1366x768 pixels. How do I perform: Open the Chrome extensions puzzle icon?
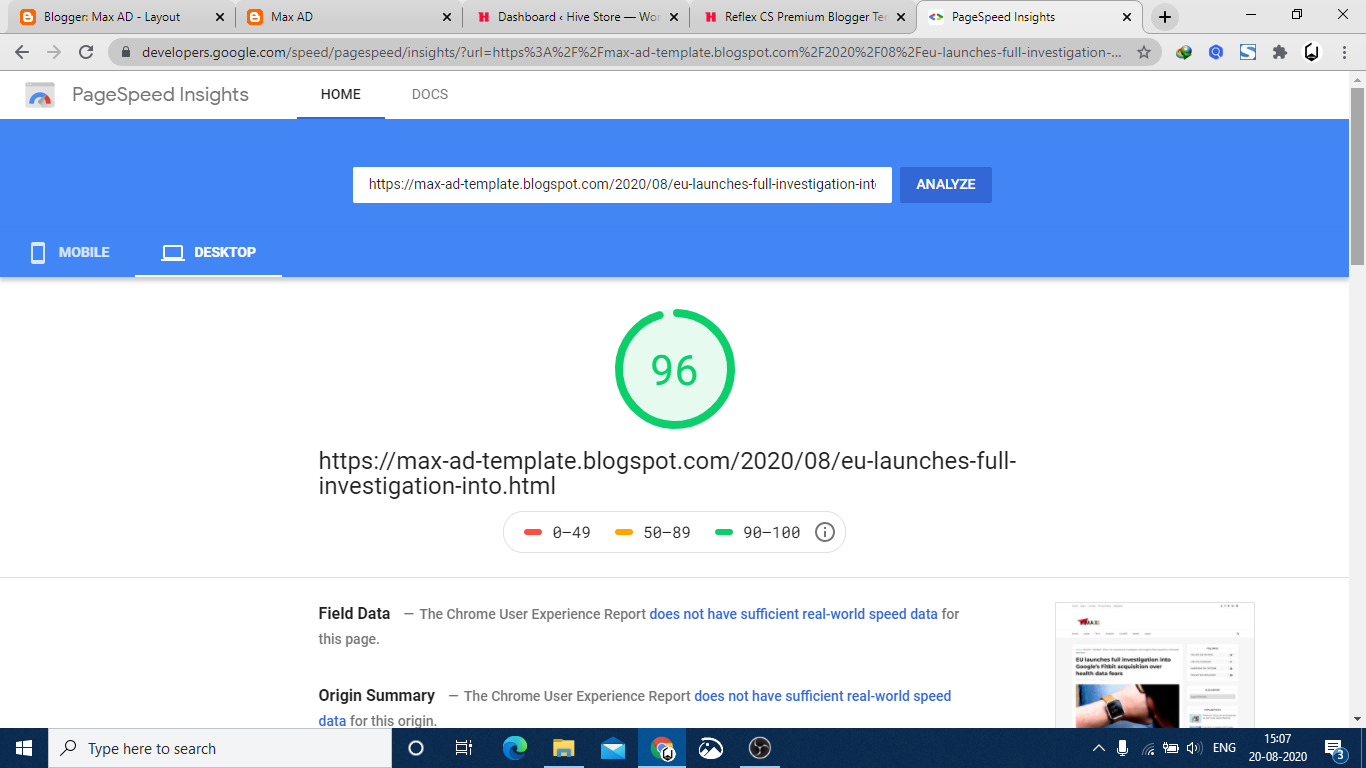[1279, 52]
